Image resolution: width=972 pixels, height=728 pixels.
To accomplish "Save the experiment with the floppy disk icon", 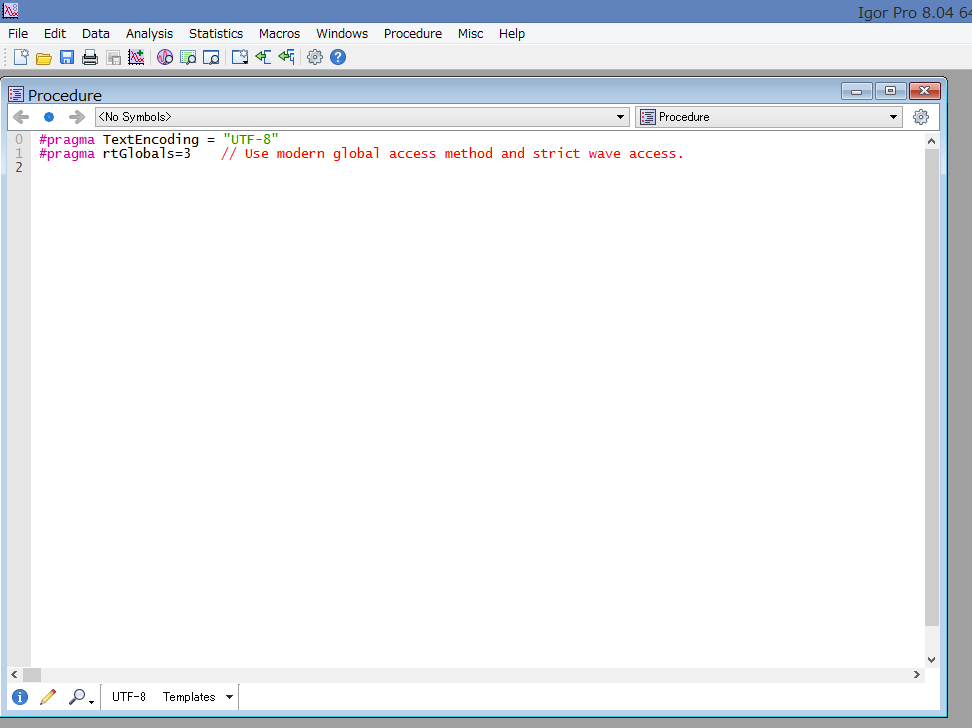I will point(67,57).
